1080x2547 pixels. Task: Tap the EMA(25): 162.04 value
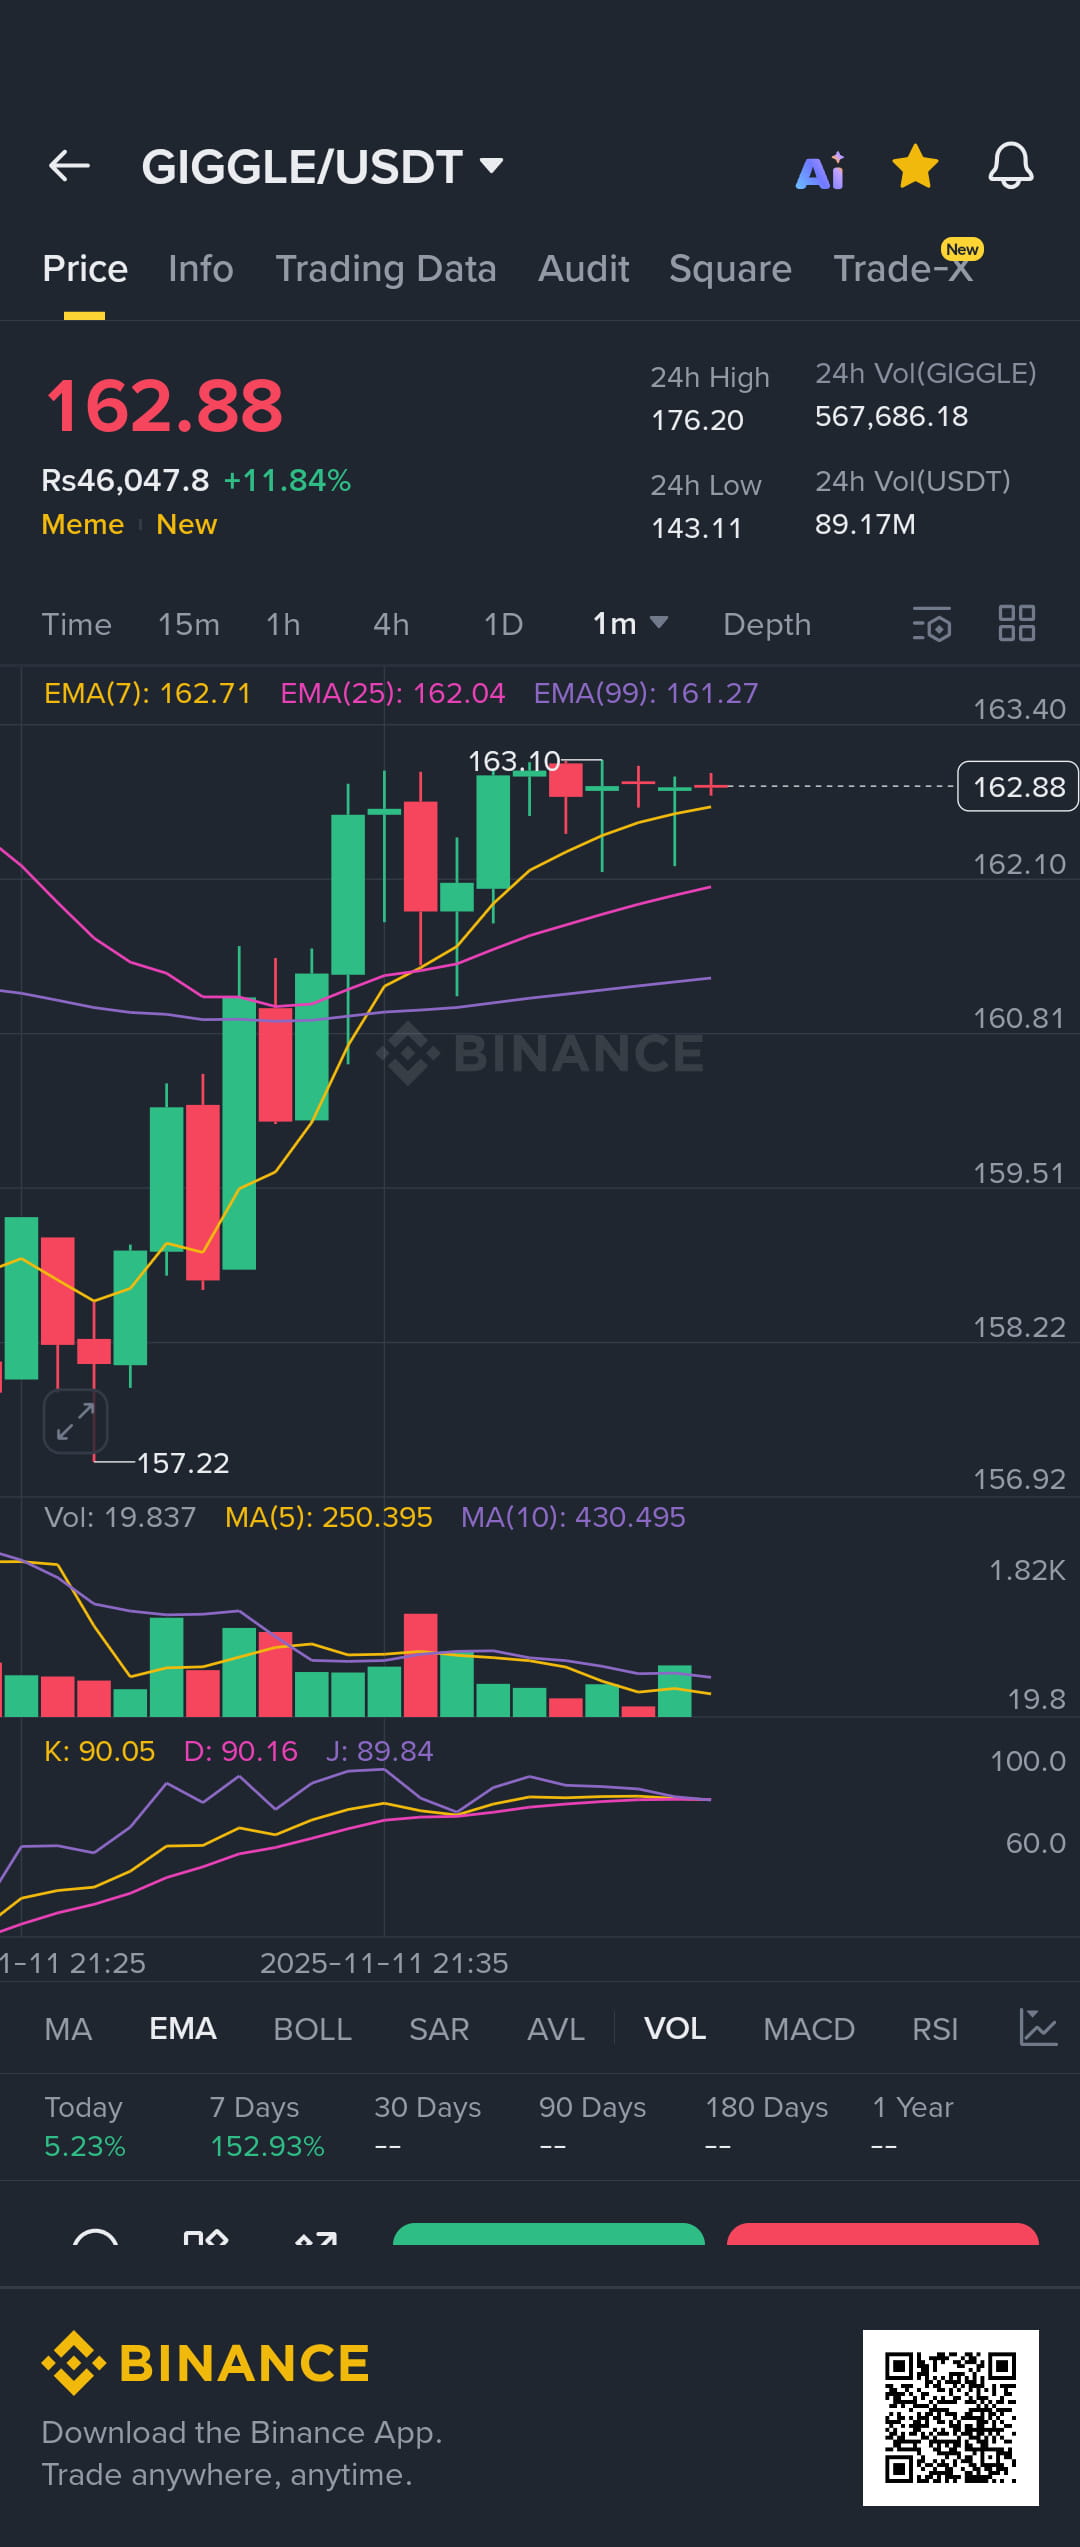tap(393, 693)
